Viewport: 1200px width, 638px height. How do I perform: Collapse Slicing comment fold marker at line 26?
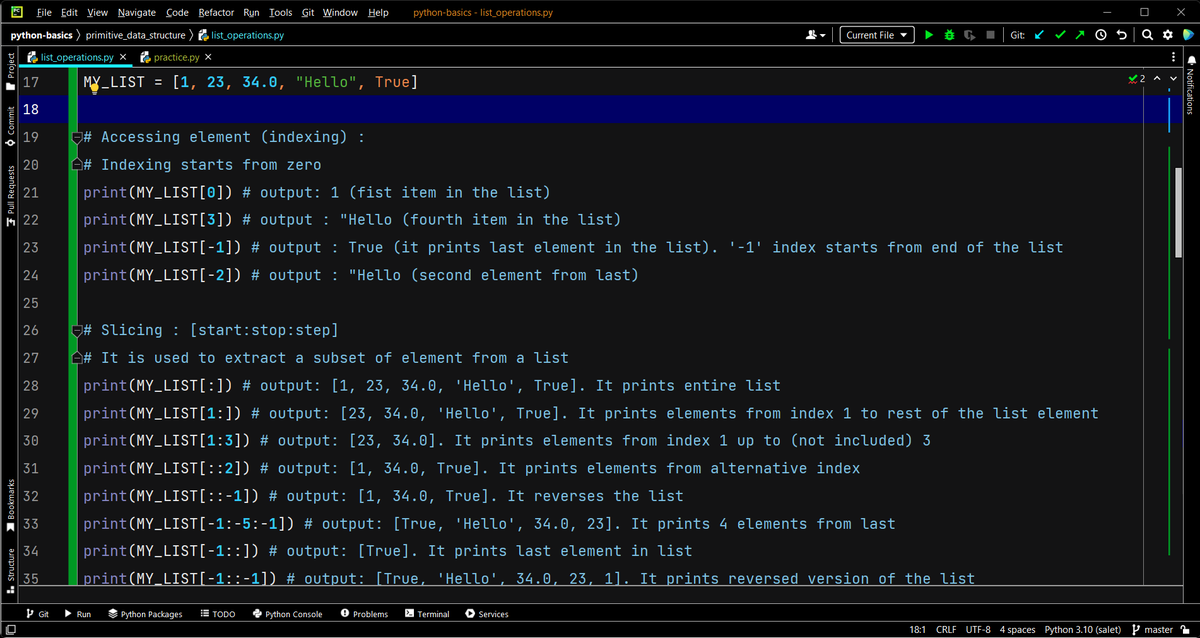point(76,330)
